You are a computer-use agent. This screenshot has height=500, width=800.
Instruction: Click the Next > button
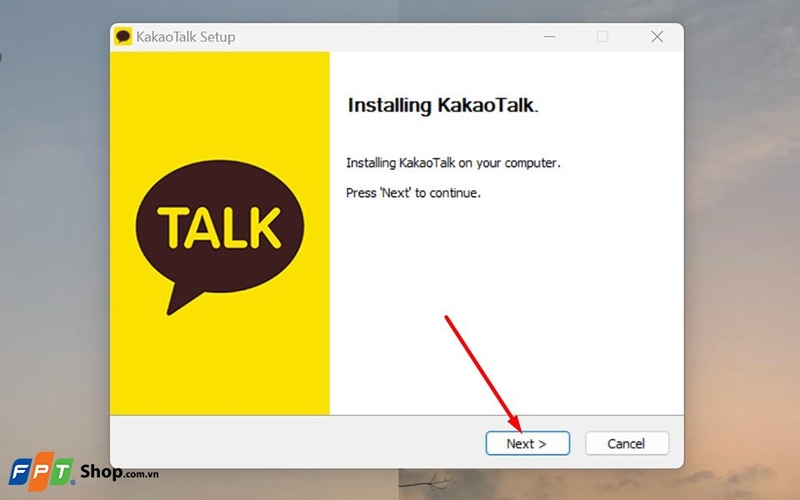pos(528,443)
